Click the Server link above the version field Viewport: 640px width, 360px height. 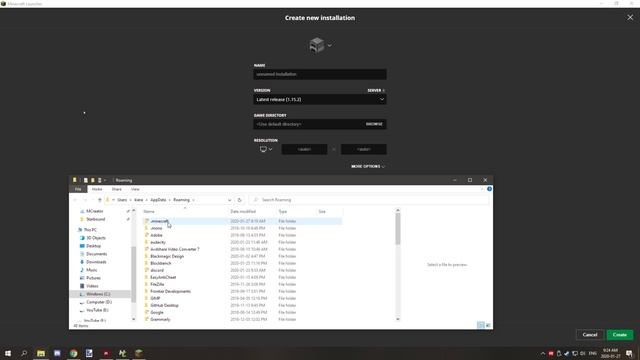(x=376, y=90)
